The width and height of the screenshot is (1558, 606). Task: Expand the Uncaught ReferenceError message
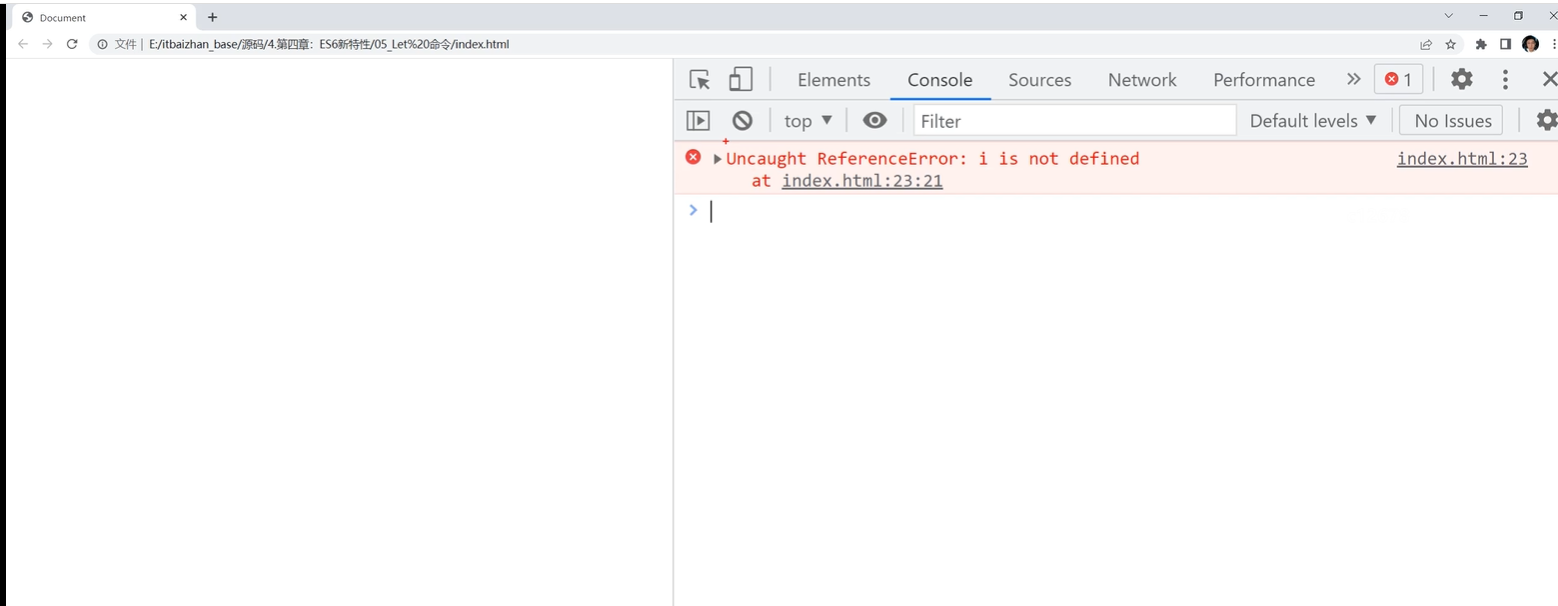click(x=718, y=159)
